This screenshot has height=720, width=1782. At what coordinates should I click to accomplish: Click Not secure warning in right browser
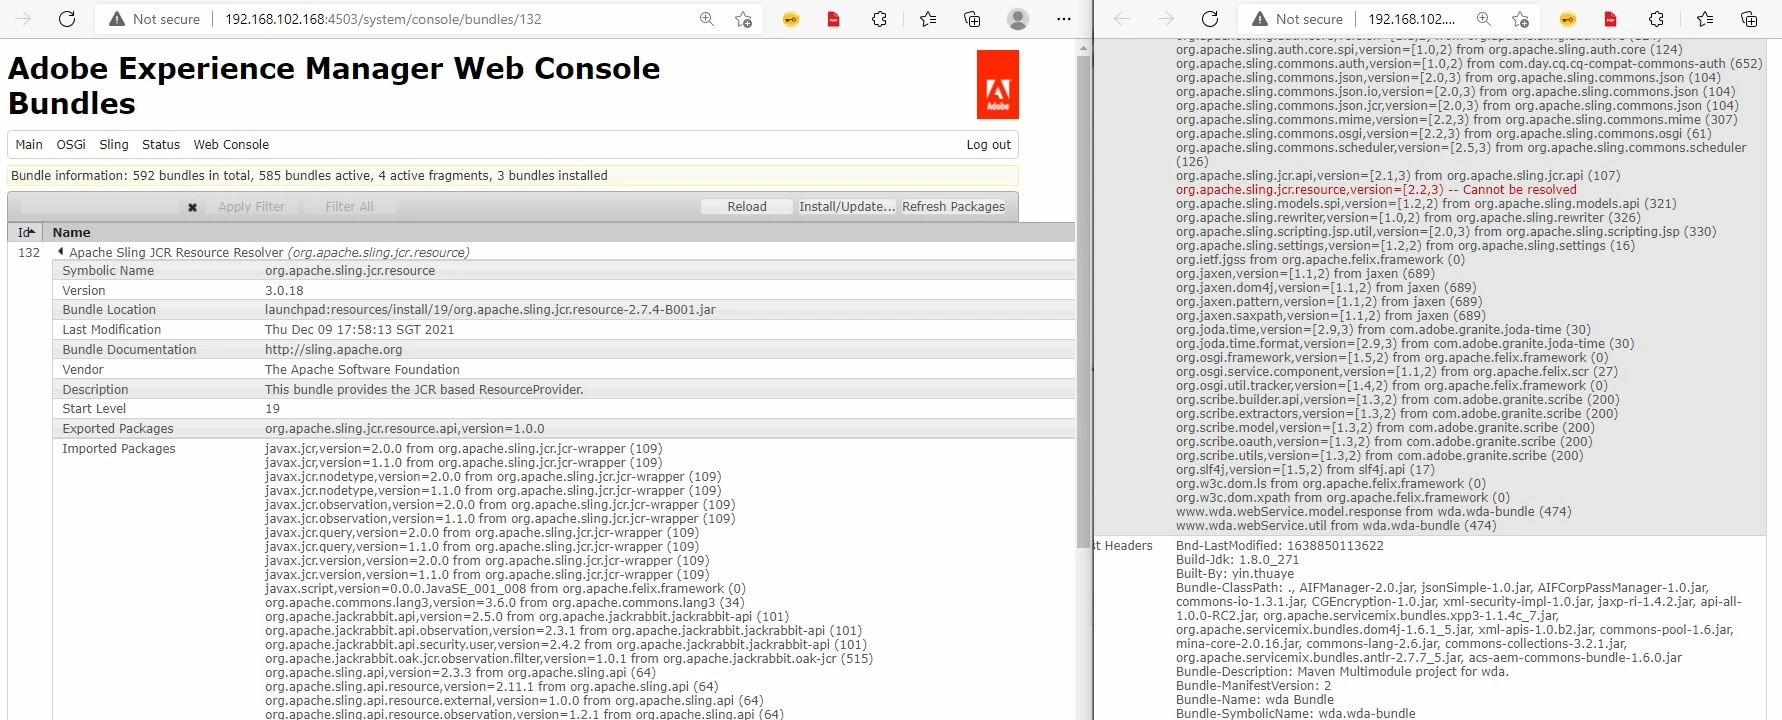pos(1297,19)
